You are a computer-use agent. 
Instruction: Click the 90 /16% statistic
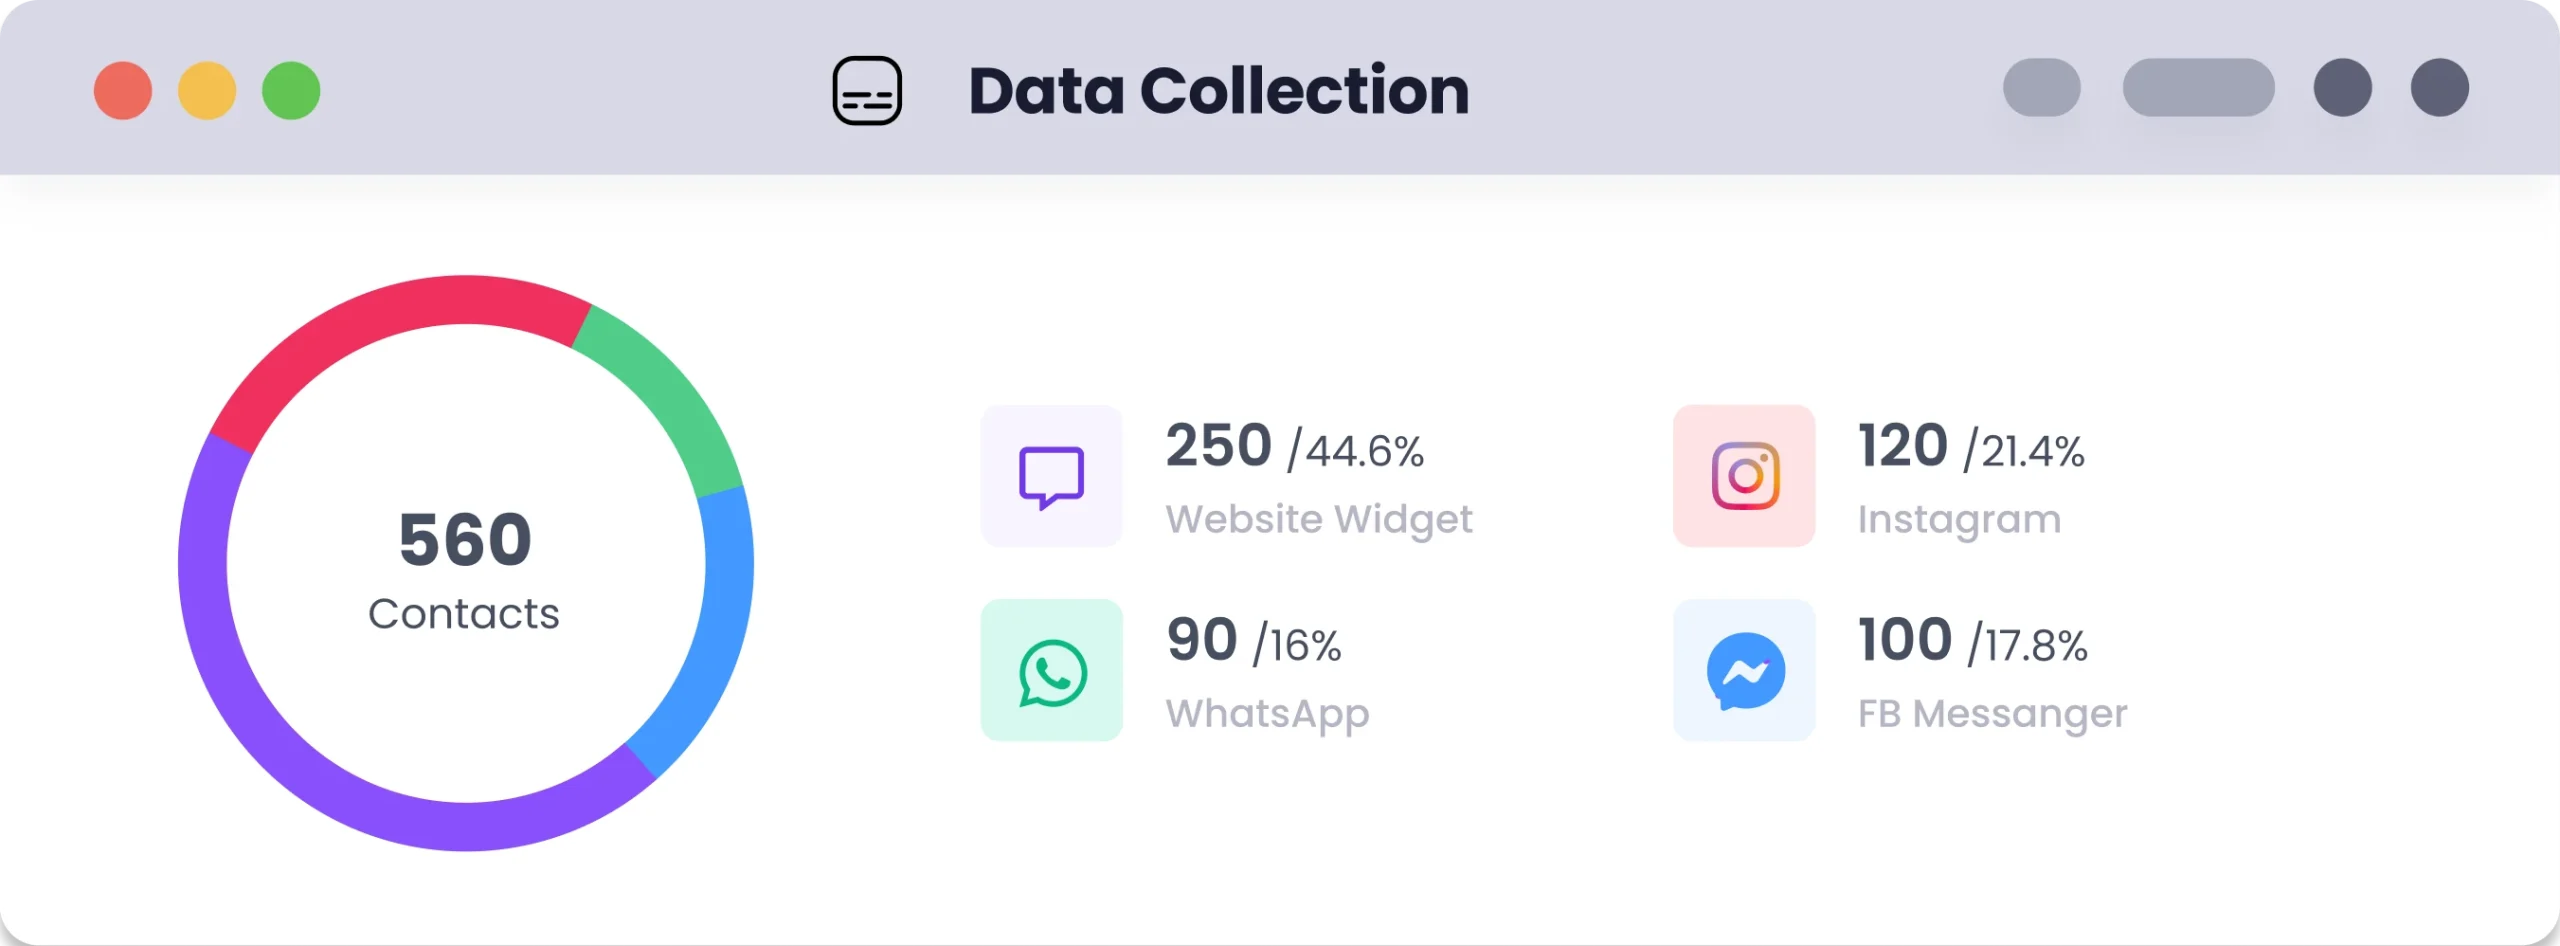tap(1253, 641)
